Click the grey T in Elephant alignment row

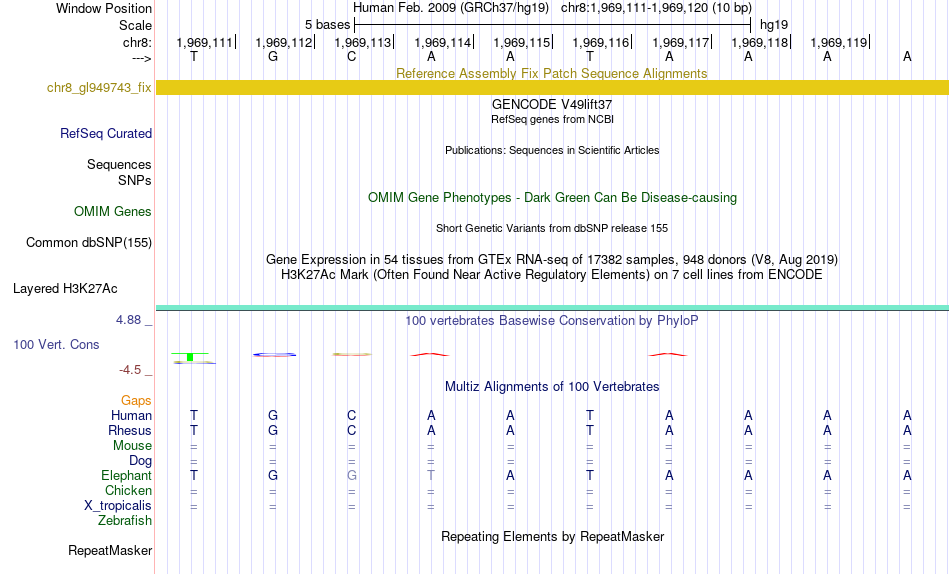(431, 476)
